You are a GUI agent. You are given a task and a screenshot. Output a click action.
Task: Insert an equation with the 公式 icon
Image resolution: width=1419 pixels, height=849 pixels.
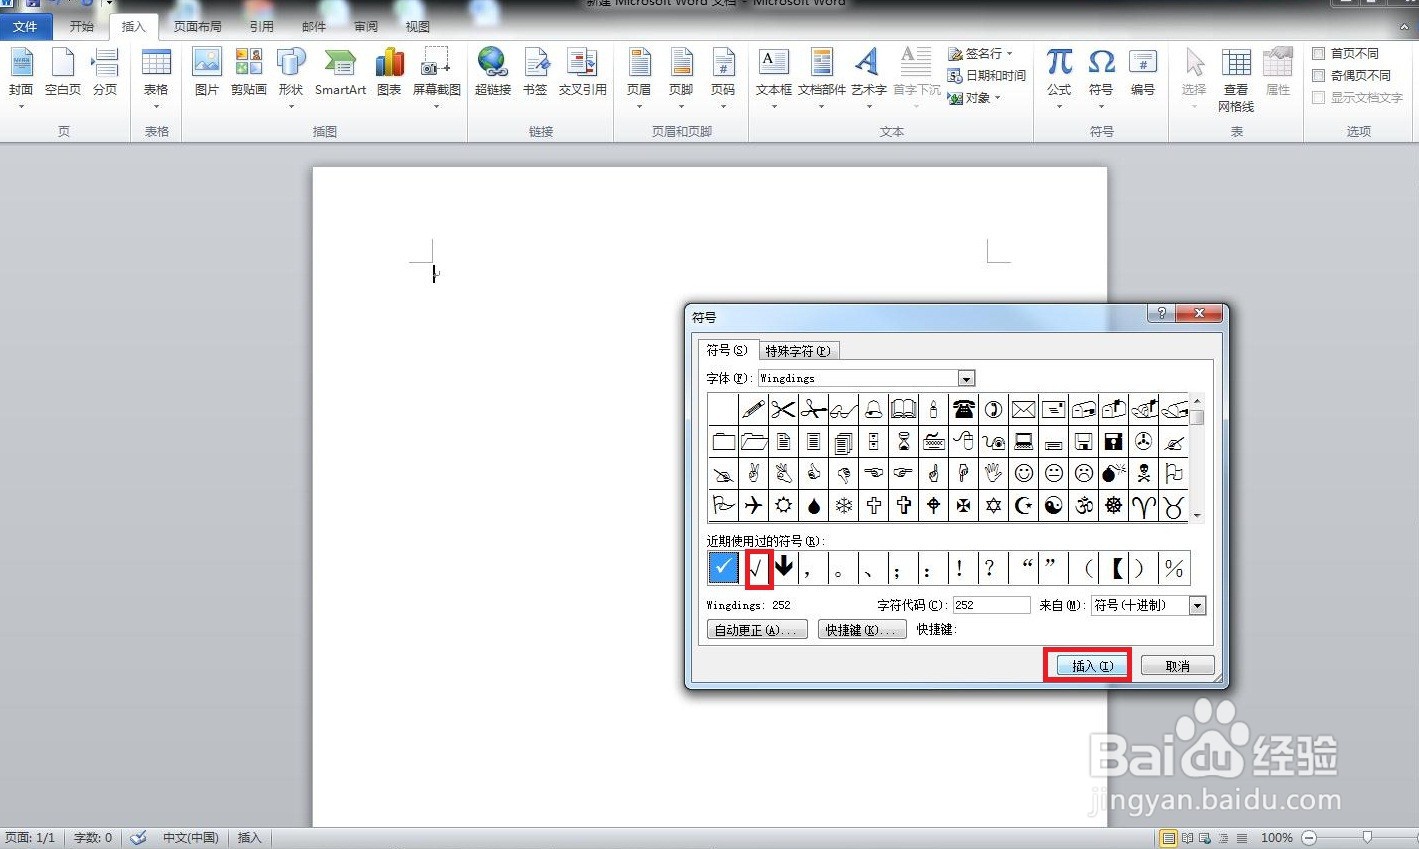(x=1058, y=70)
